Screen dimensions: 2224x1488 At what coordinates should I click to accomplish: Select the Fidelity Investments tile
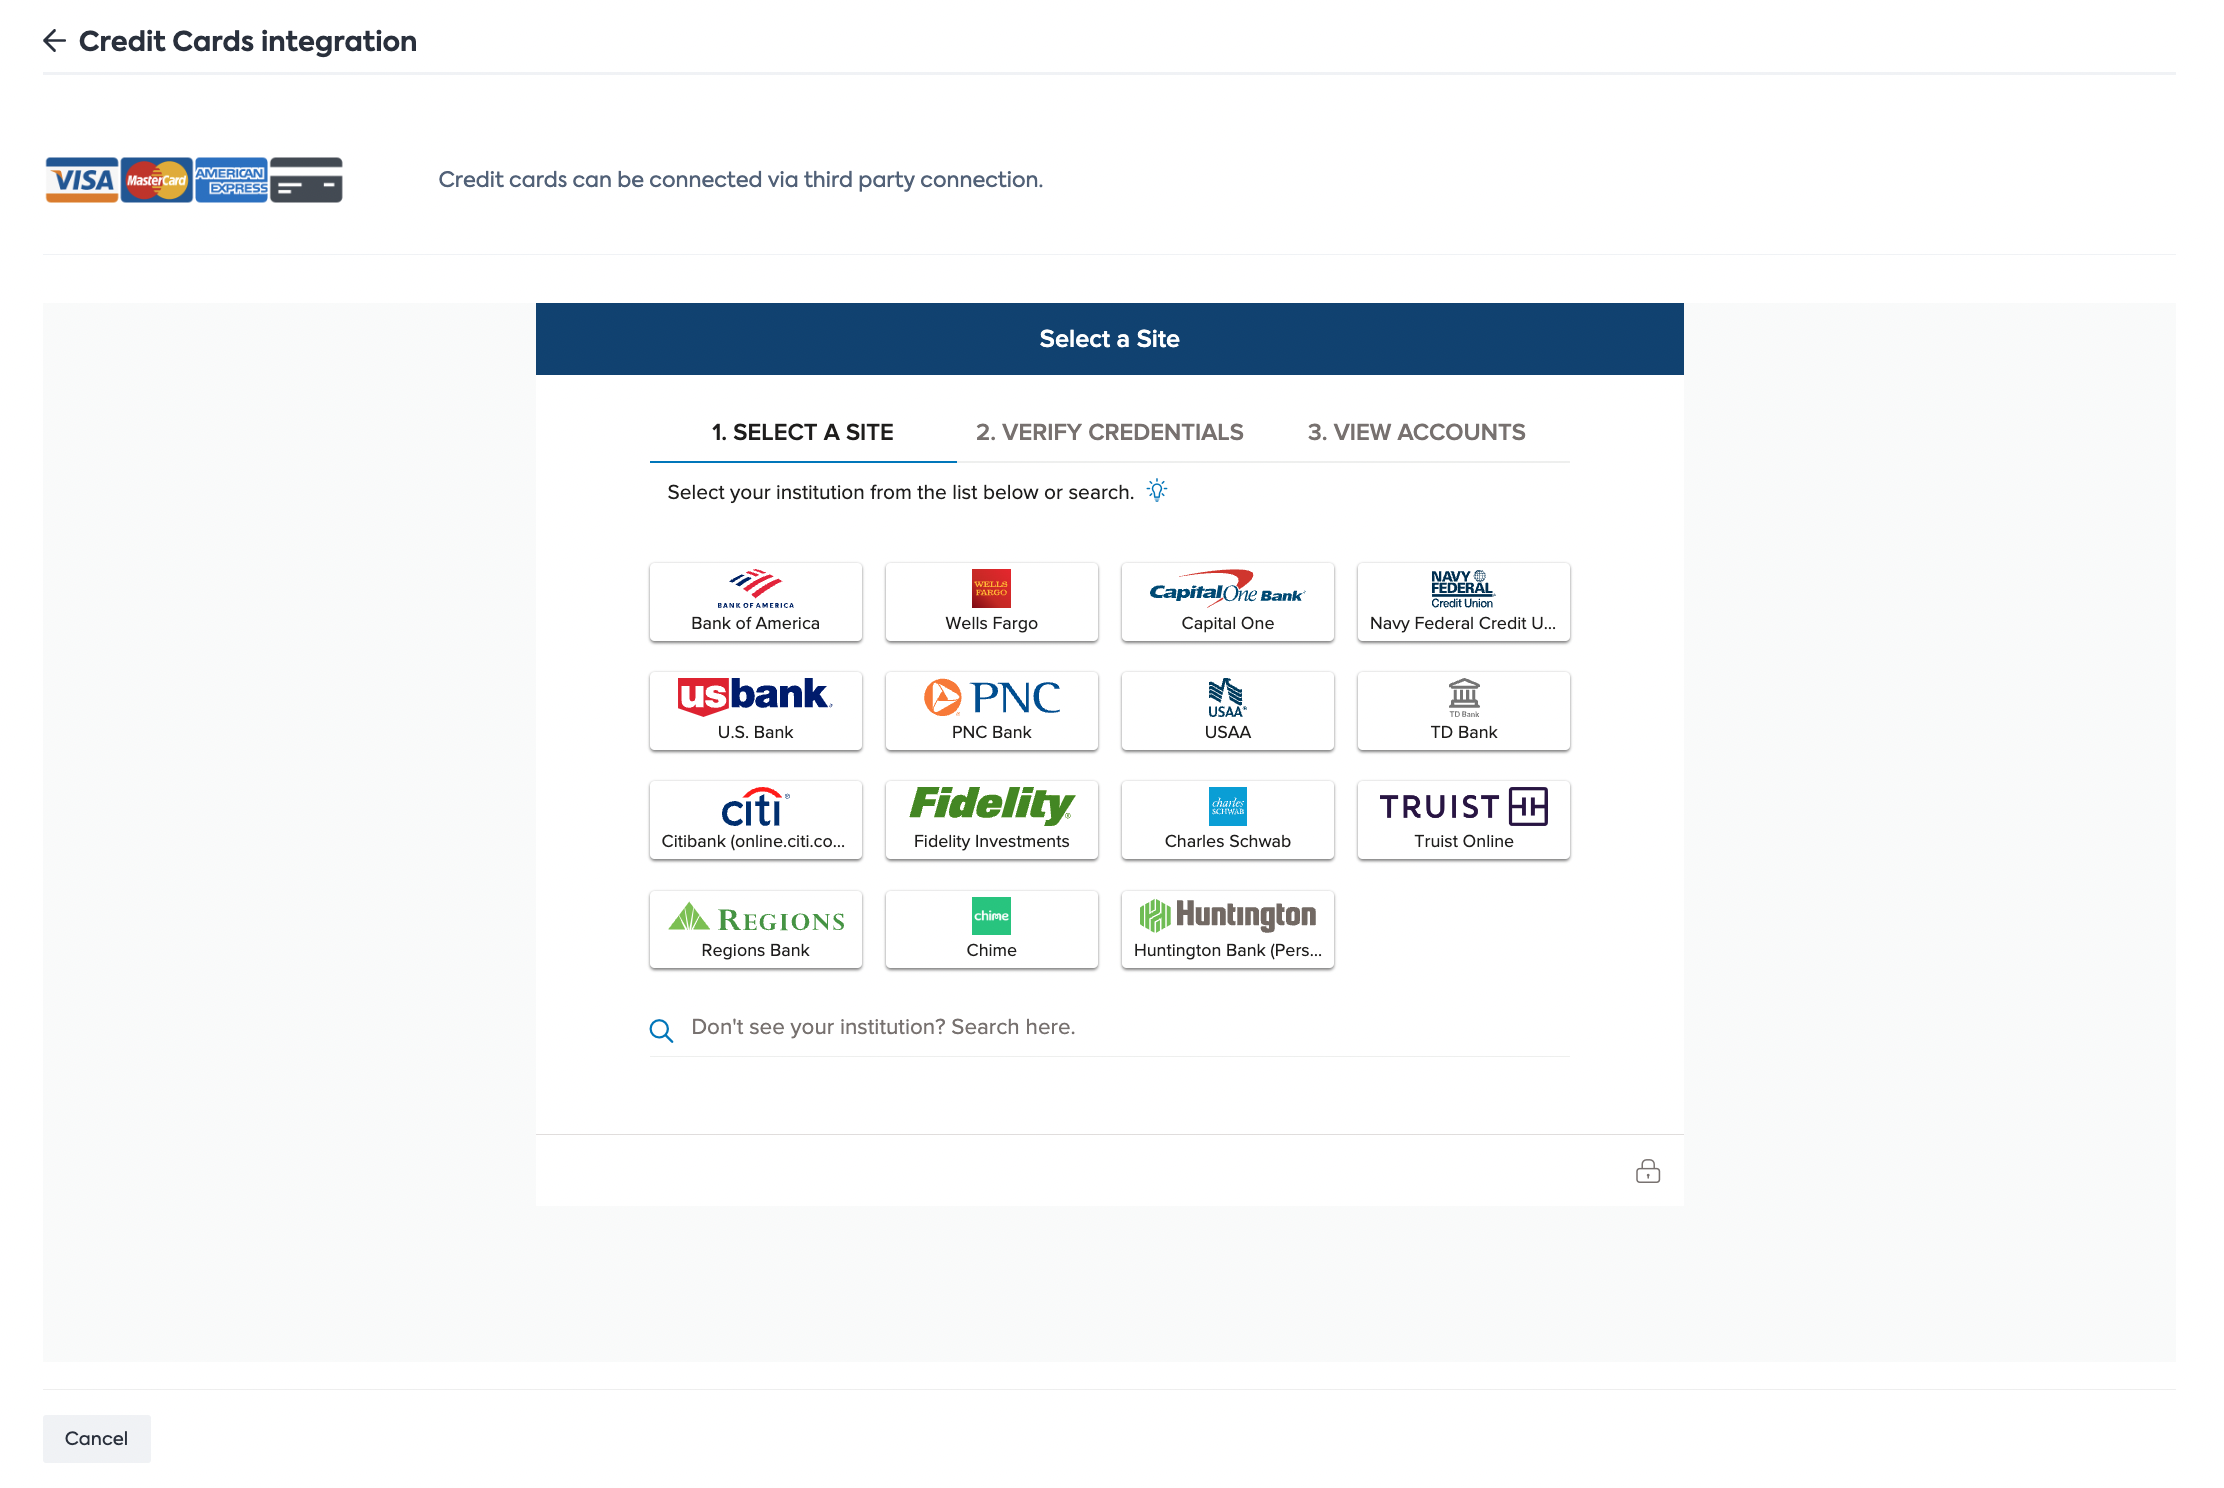coord(991,819)
